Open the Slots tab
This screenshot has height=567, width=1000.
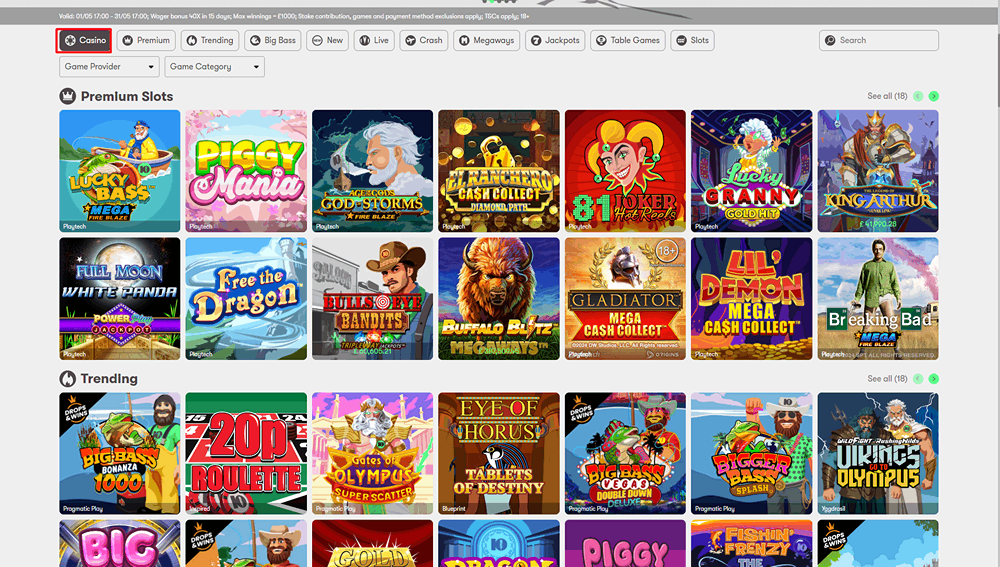tap(692, 40)
